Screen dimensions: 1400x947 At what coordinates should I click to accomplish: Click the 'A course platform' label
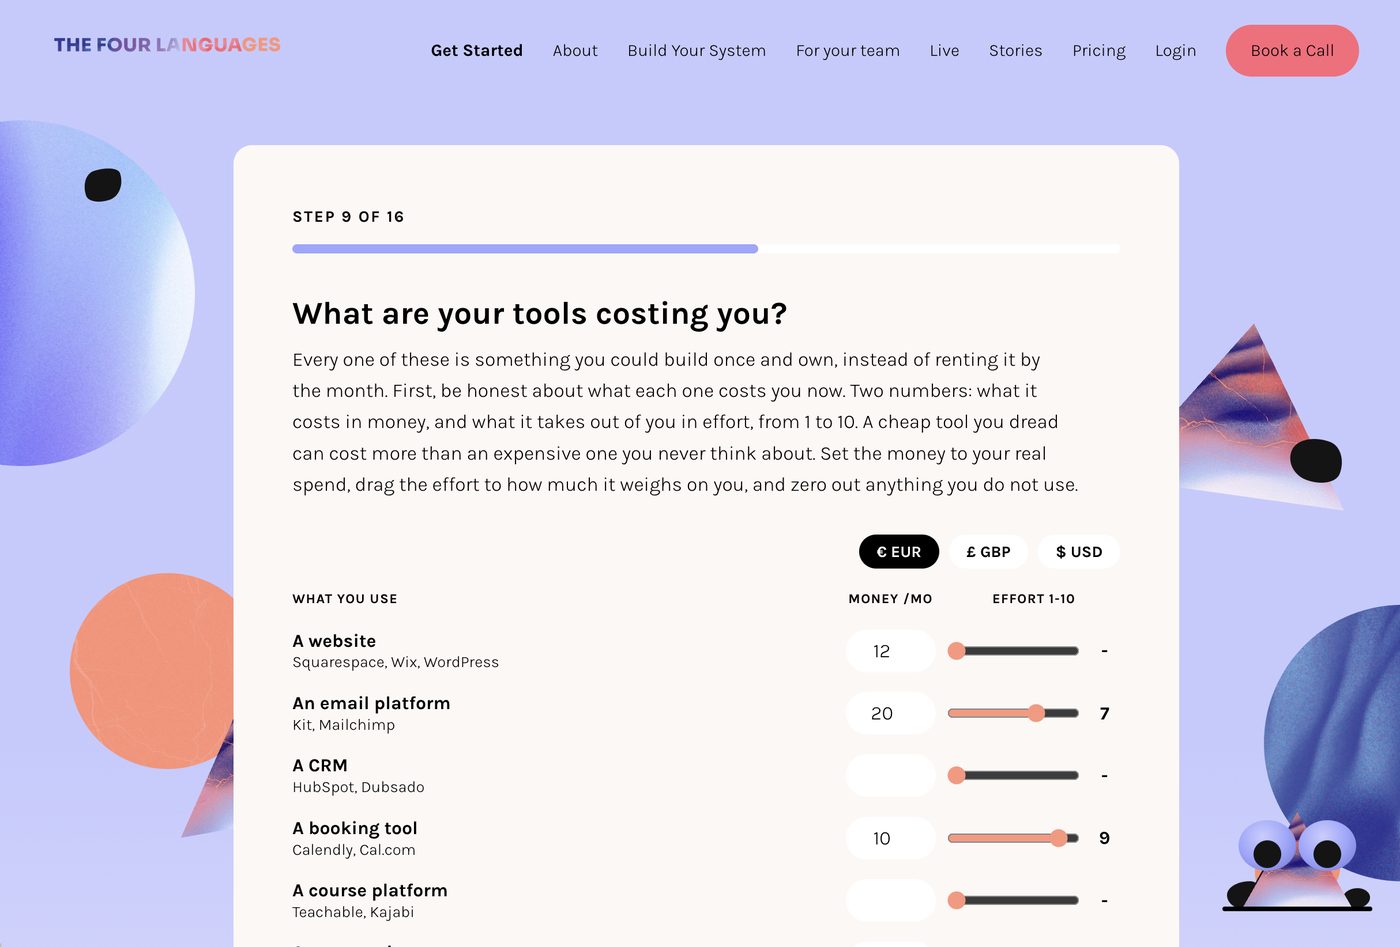(370, 891)
